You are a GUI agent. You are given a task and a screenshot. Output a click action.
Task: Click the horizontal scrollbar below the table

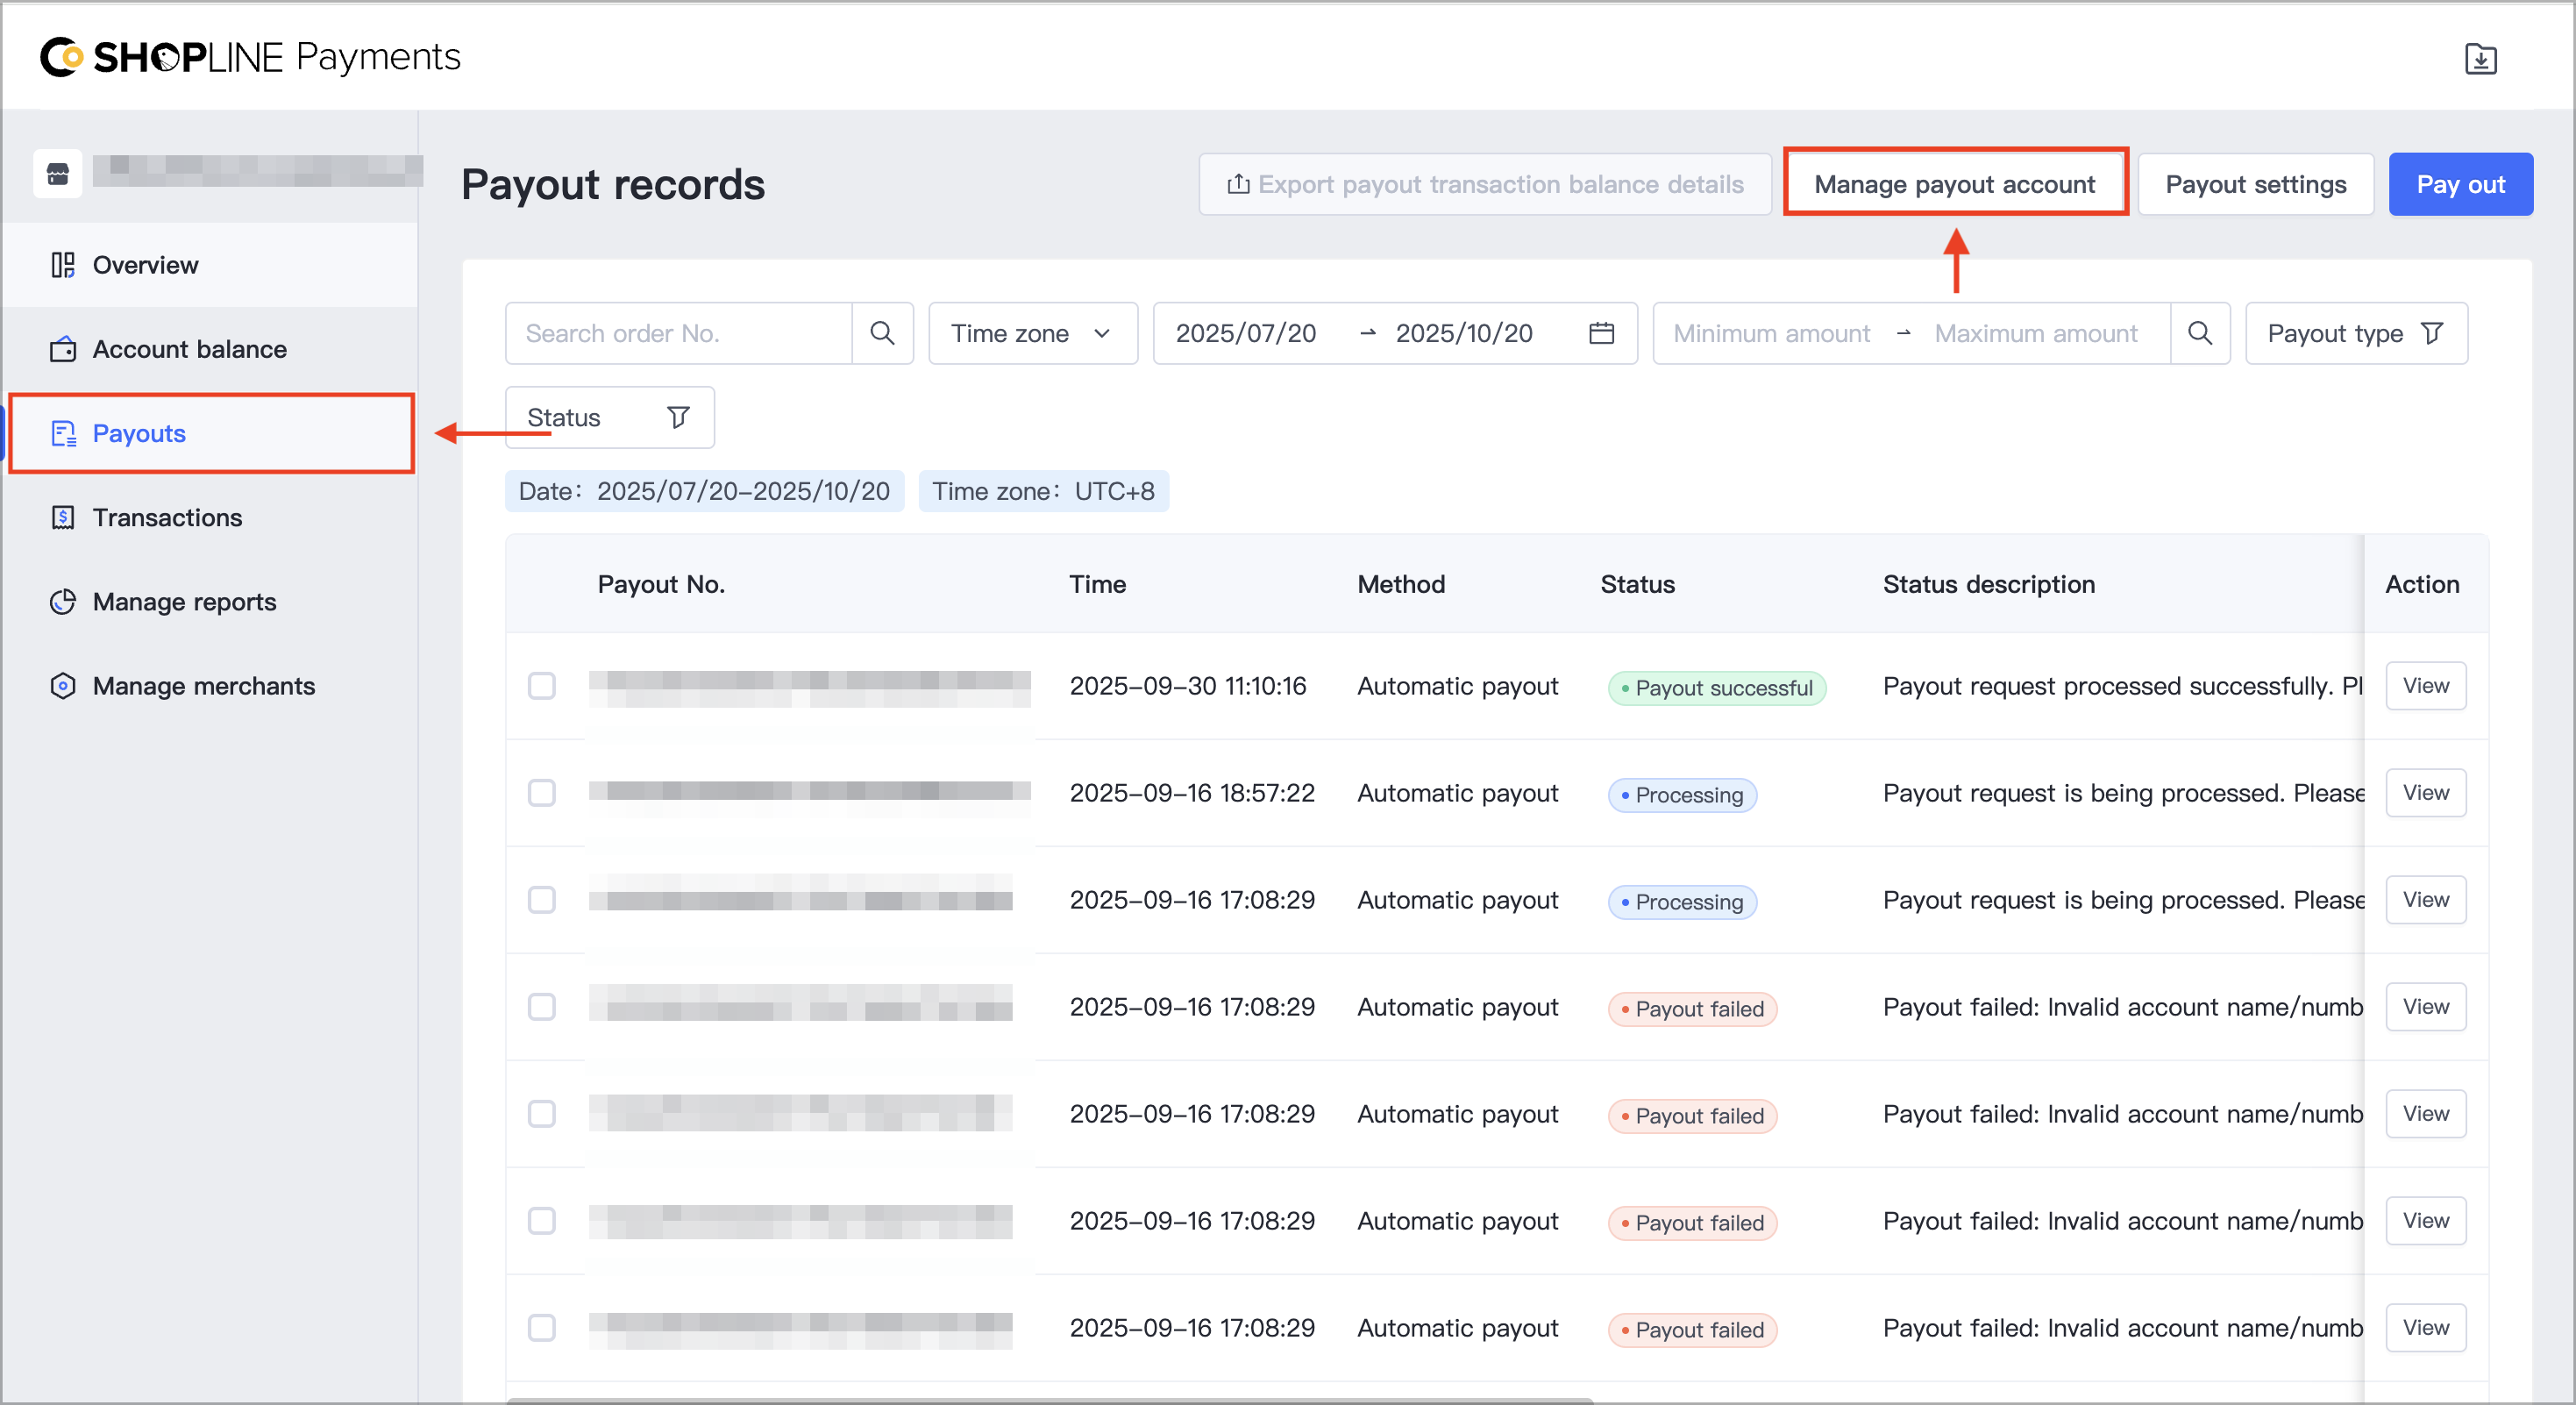click(1050, 1399)
